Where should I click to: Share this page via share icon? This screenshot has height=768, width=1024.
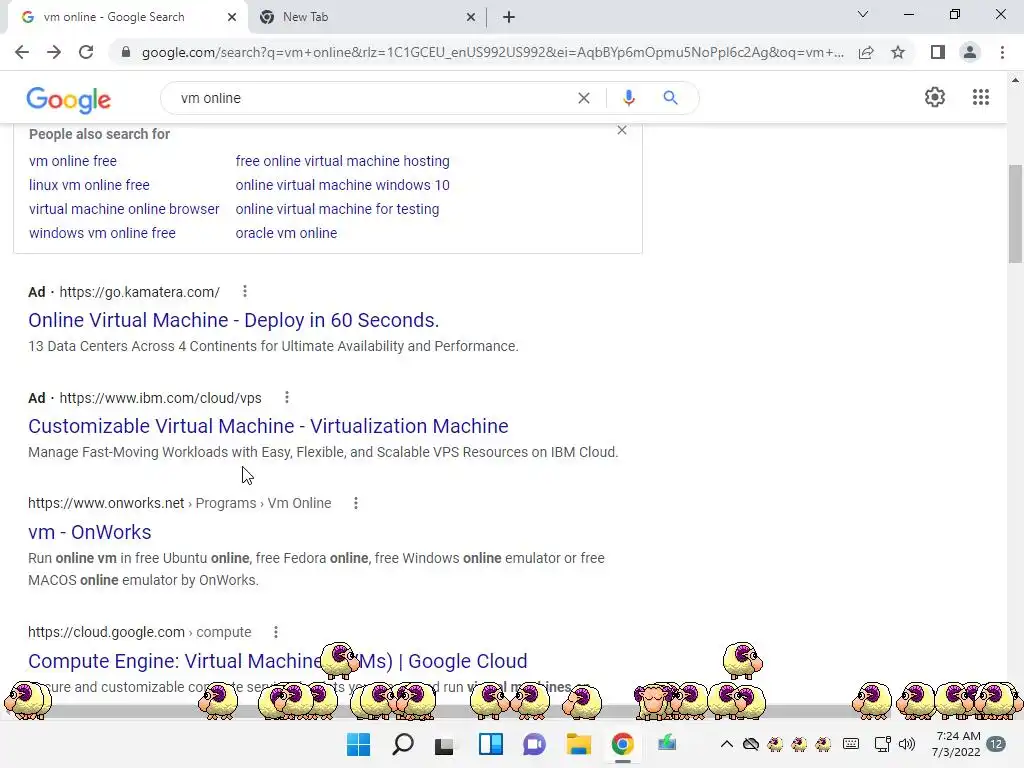[866, 52]
